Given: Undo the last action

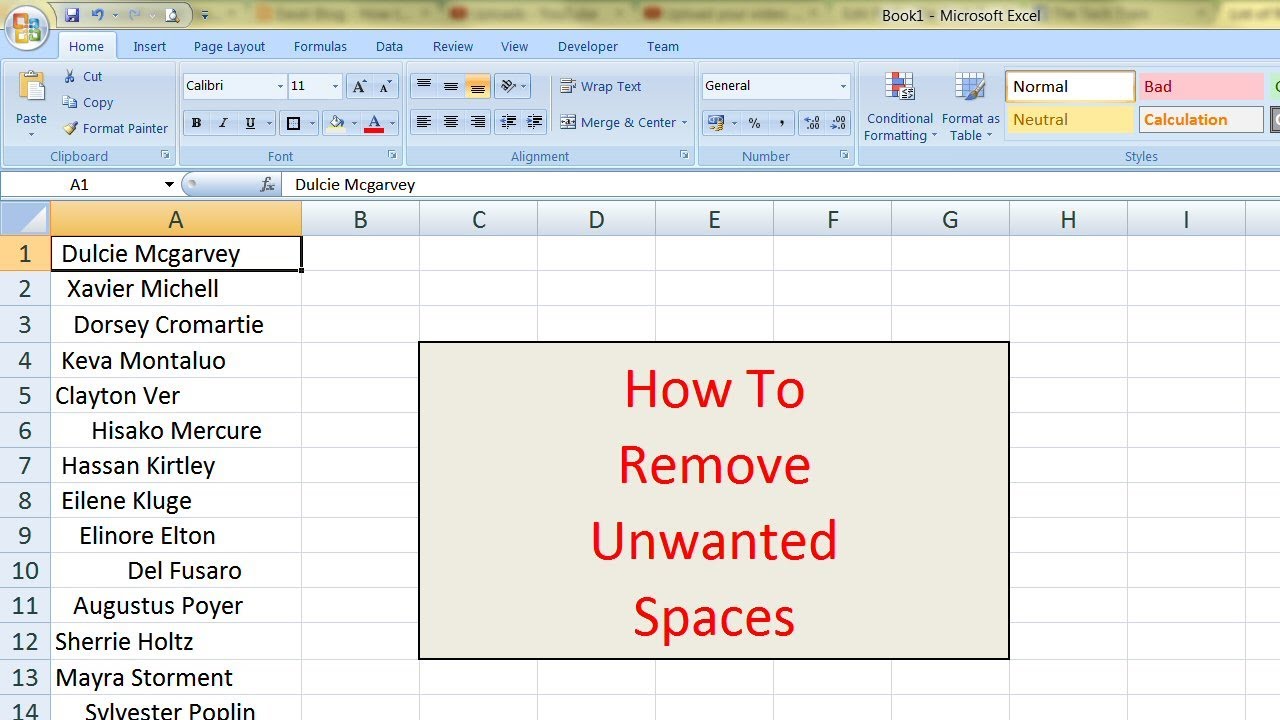Looking at the screenshot, I should [x=98, y=15].
